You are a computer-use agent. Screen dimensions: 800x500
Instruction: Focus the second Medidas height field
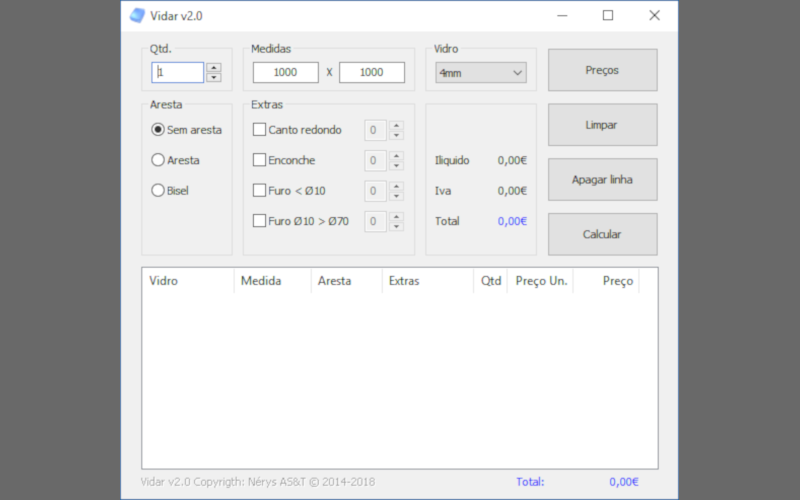[371, 73]
